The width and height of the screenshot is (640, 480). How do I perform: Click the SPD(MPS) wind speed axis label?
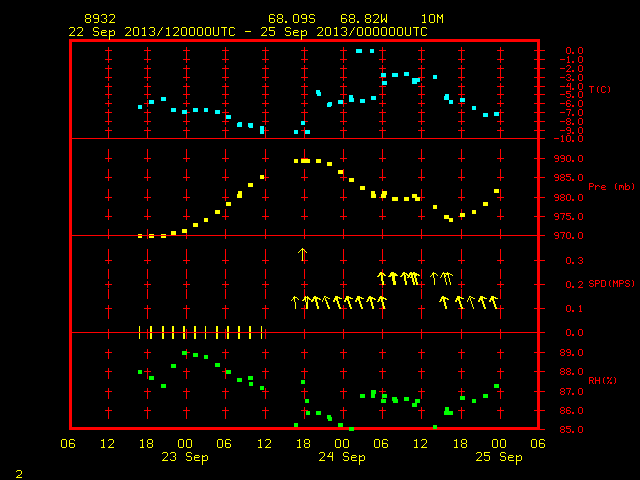611,283
